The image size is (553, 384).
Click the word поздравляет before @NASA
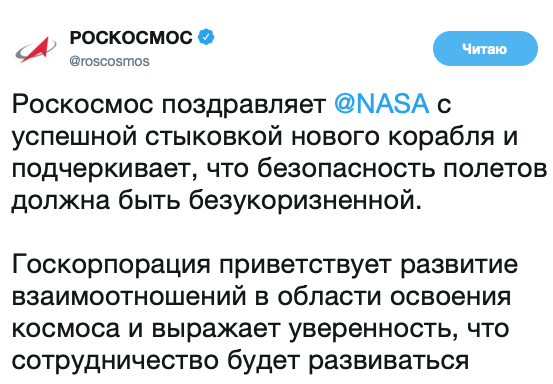[244, 106]
